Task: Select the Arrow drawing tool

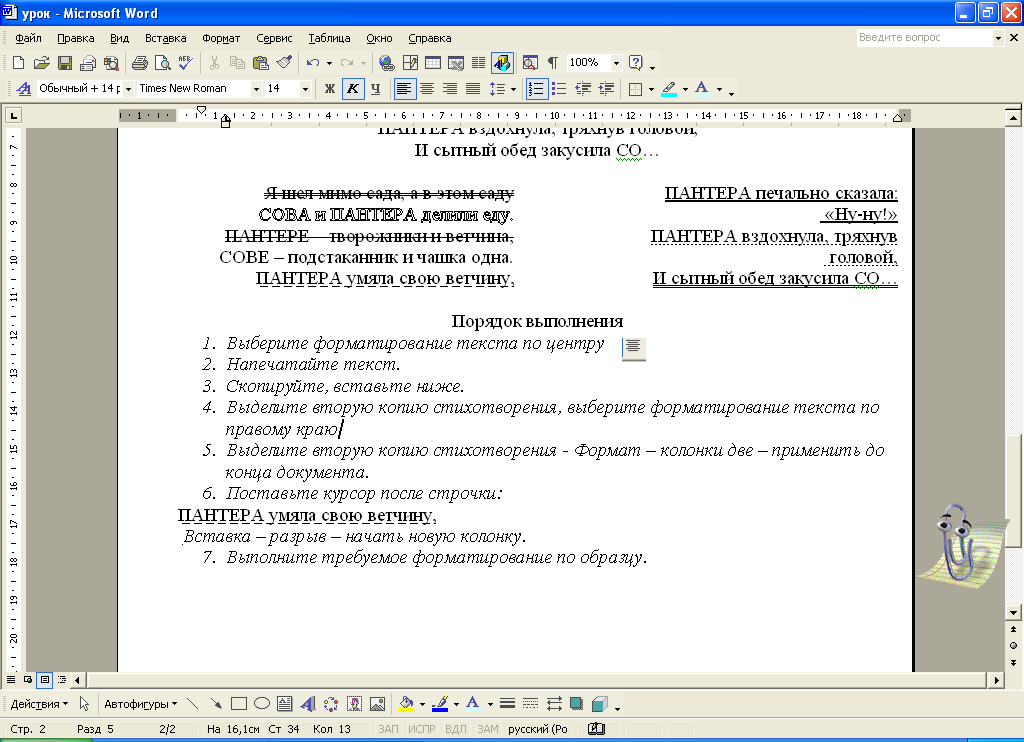Action: (216, 703)
